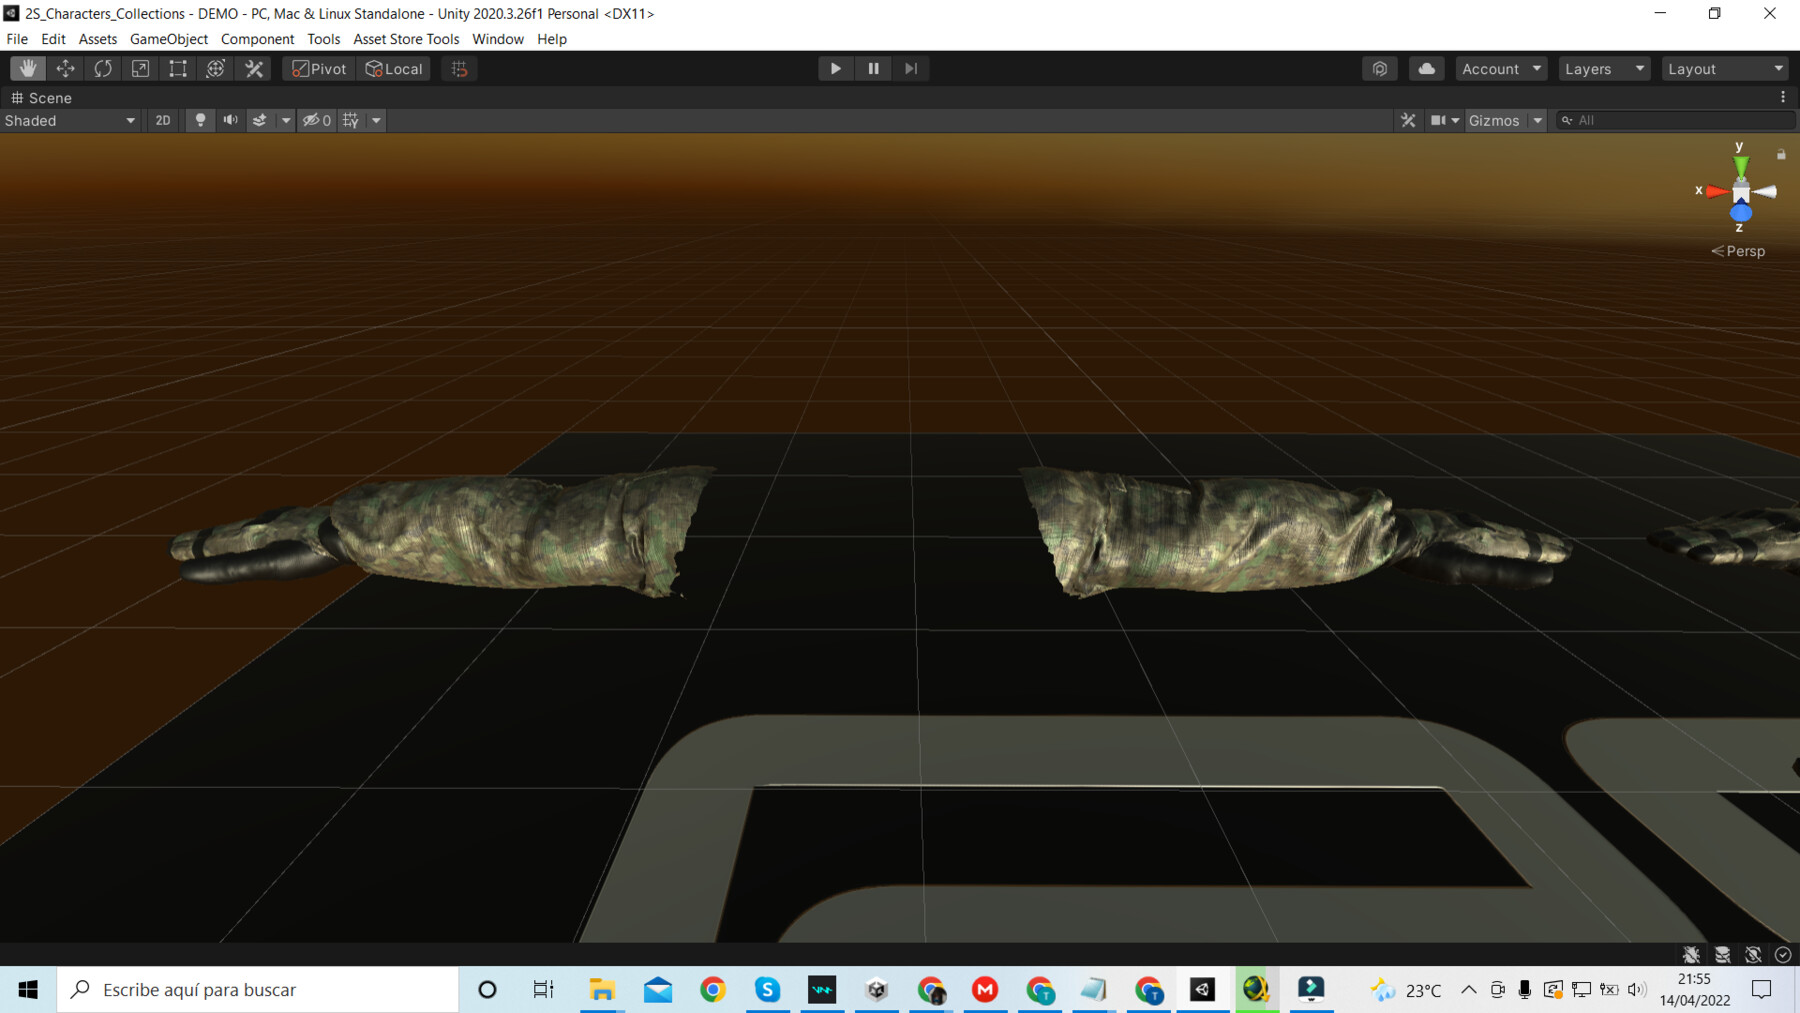Open the Assets menu
This screenshot has height=1013, width=1800.
[x=98, y=39]
